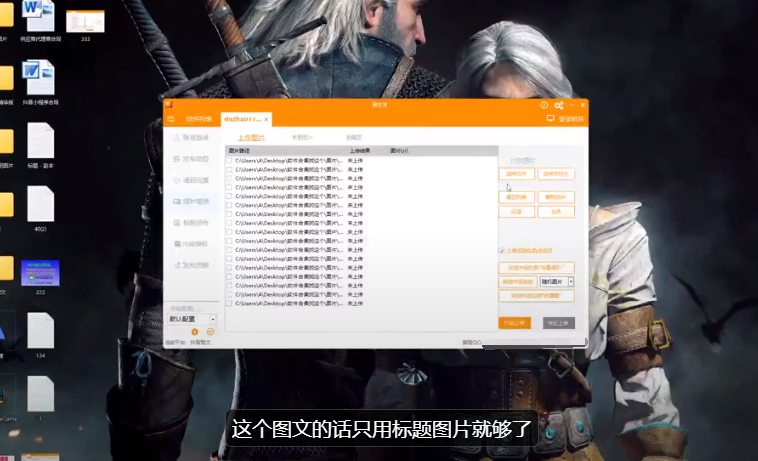The image size is (758, 461).
Task: Click the 全选 button
Action: point(556,212)
